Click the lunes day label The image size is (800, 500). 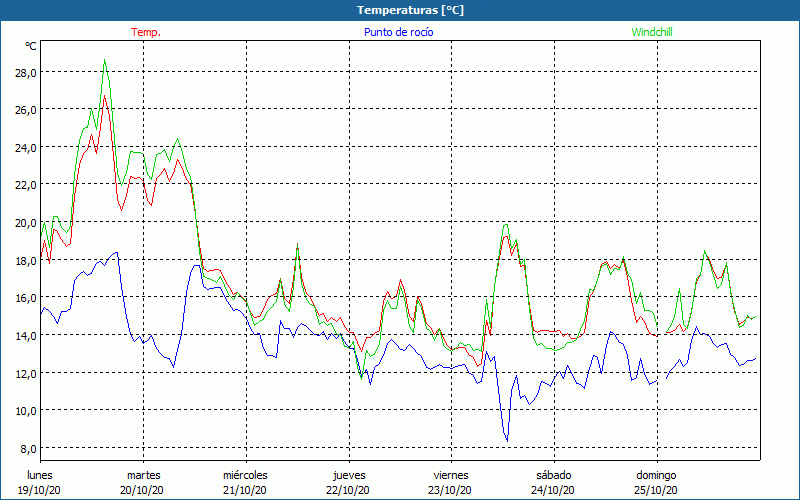[x=40, y=475]
